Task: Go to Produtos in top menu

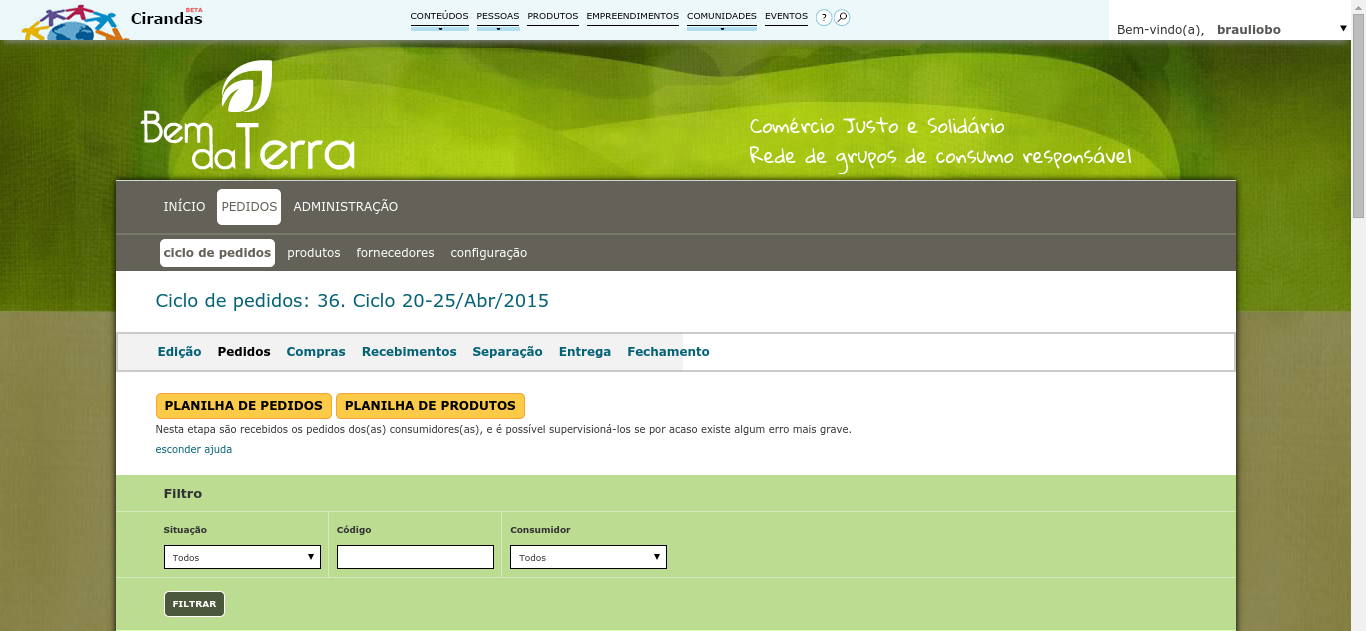Action: [x=553, y=16]
